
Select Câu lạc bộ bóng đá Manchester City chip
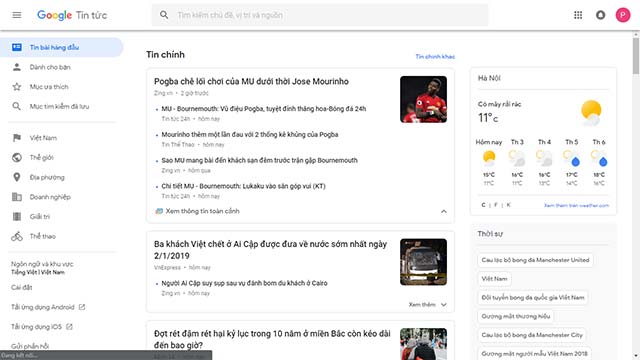(x=532, y=335)
